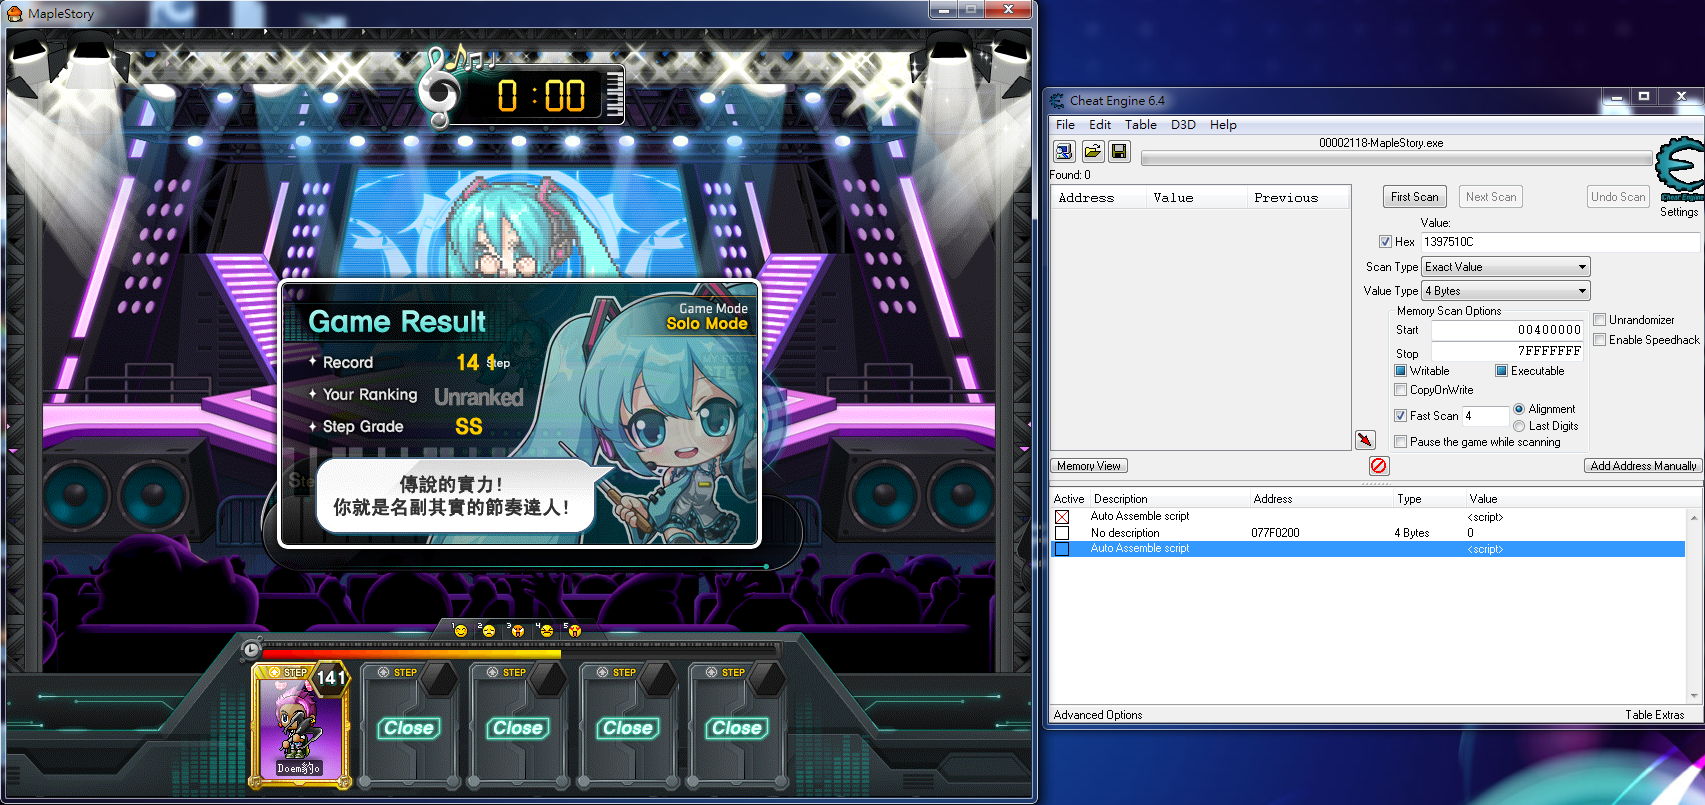This screenshot has height=805, width=1705.
Task: Deactivate the first Auto Assemble script checkbox
Action: click(x=1062, y=517)
